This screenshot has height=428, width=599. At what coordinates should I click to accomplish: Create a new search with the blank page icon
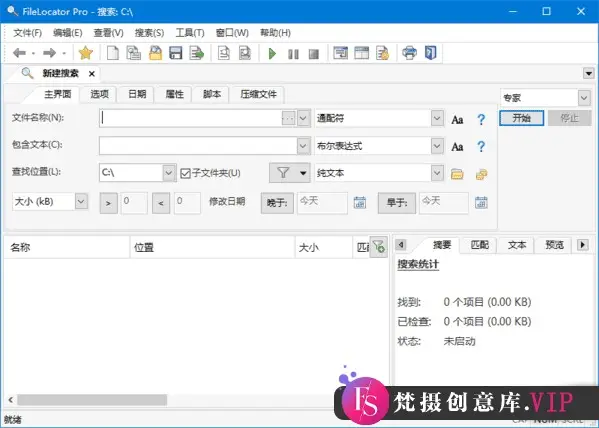(x=112, y=53)
